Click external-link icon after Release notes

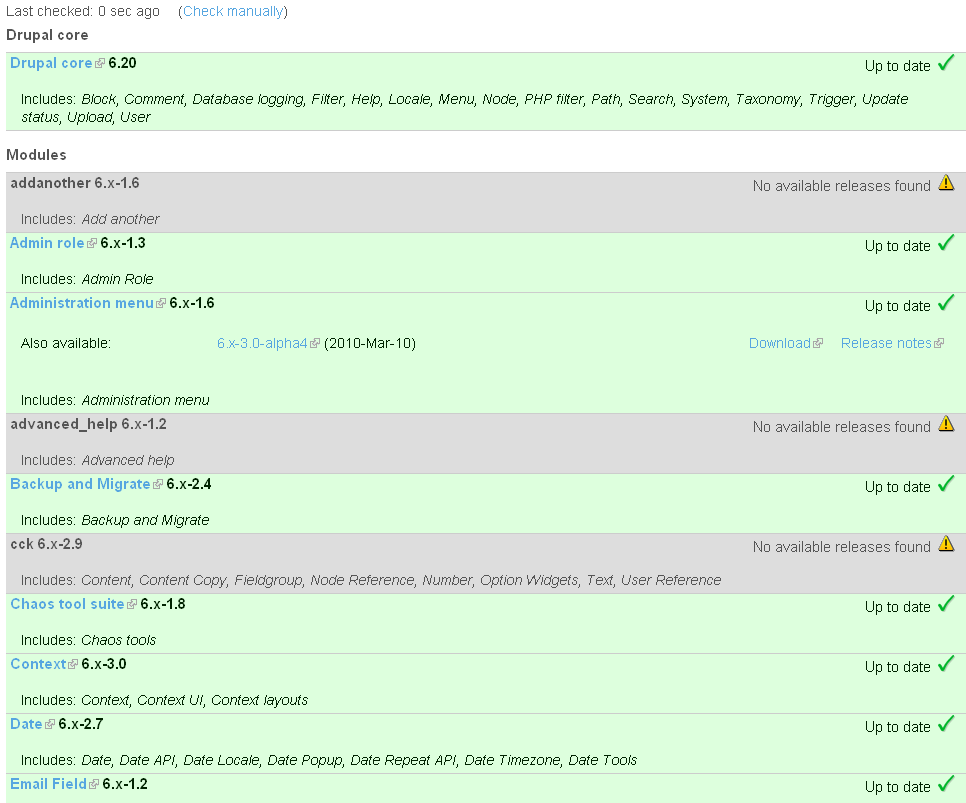[939, 344]
